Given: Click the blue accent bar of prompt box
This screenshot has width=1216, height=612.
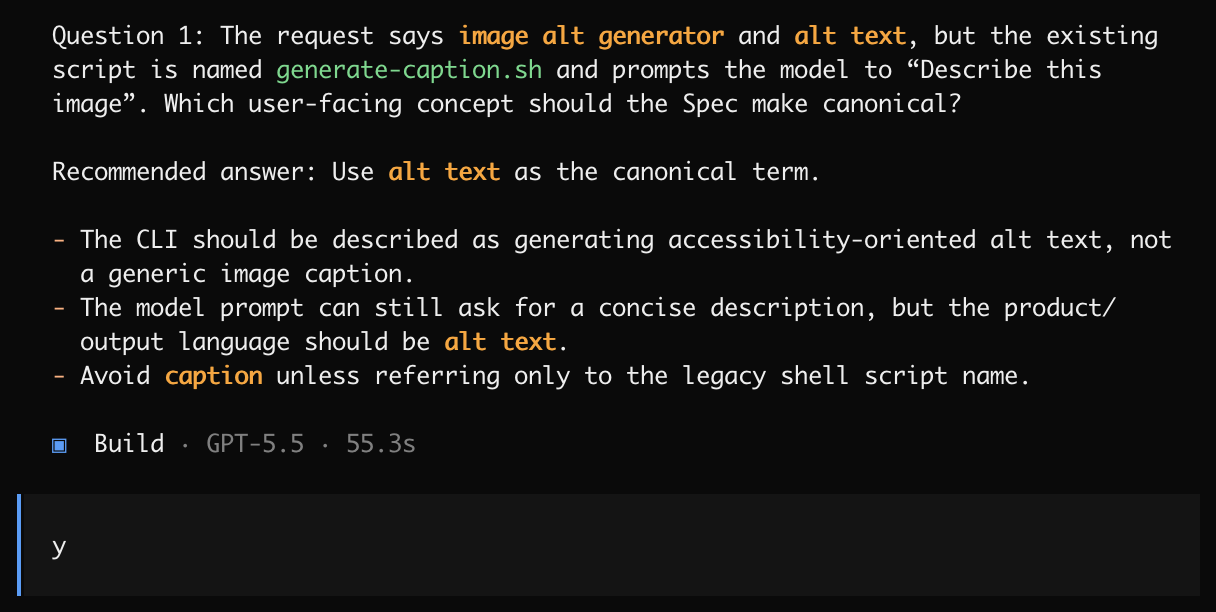Looking at the screenshot, I should click(x=20, y=546).
